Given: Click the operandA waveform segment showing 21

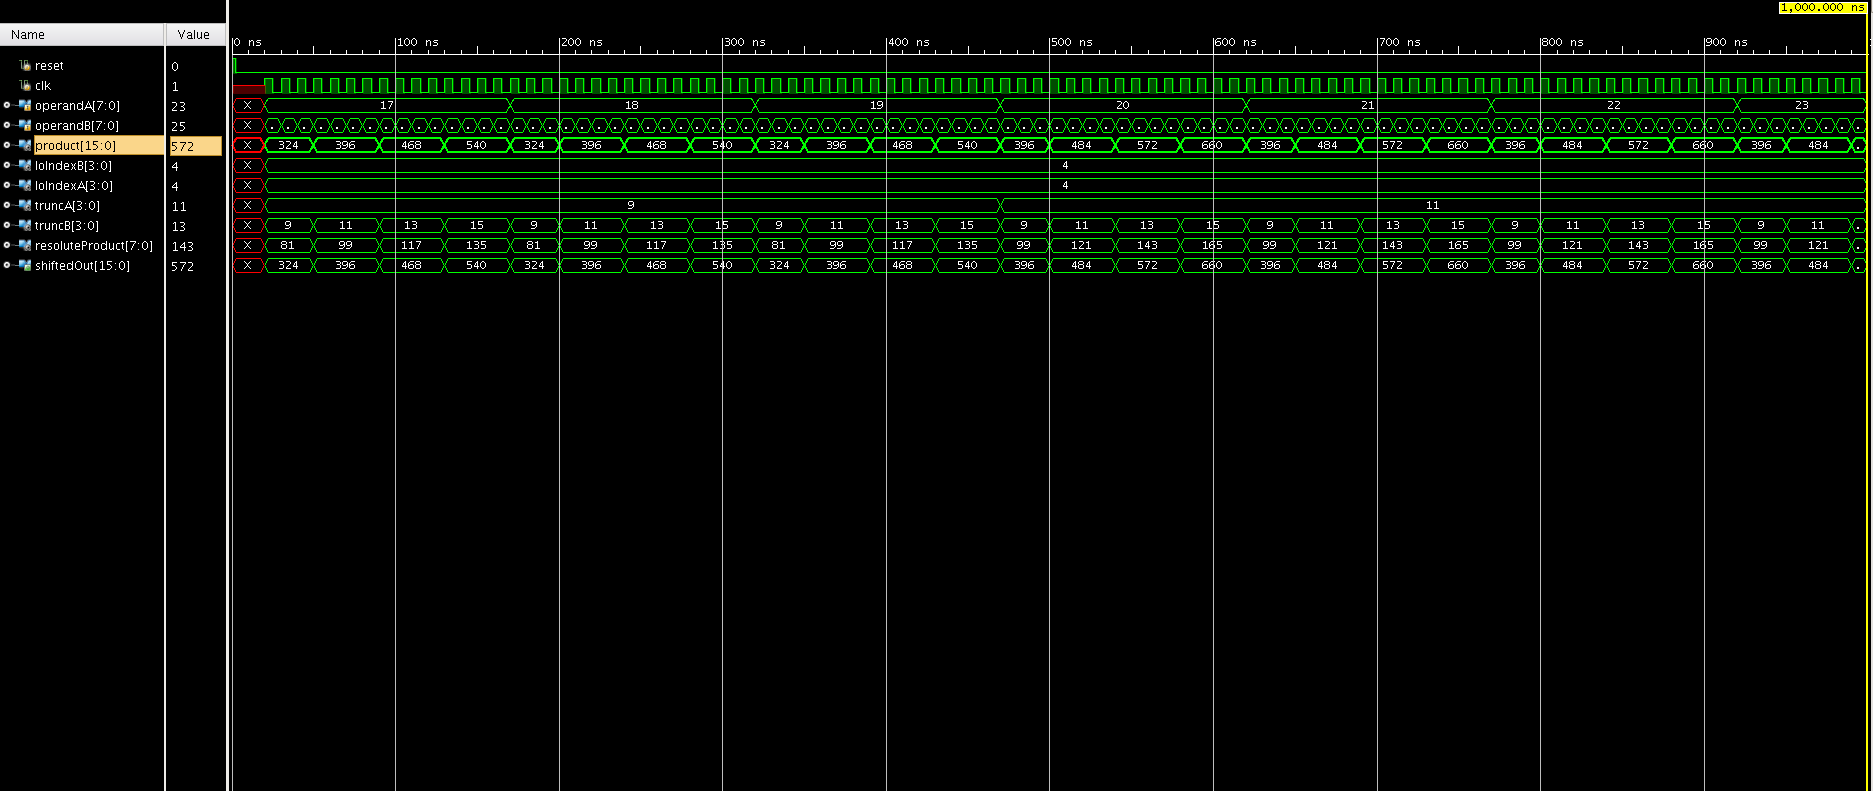Looking at the screenshot, I should (x=1369, y=105).
